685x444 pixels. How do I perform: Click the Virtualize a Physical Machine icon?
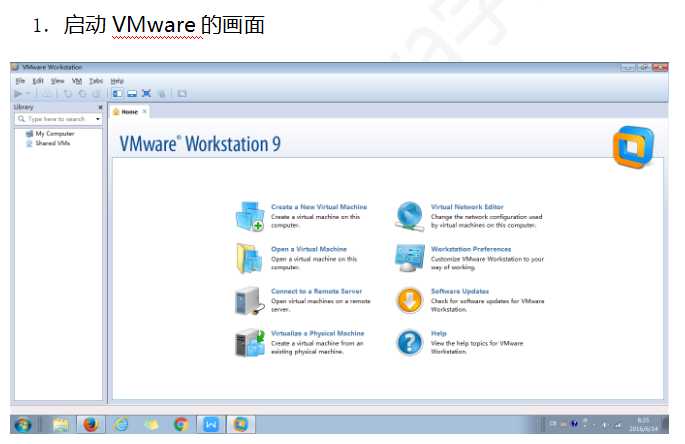coord(250,343)
